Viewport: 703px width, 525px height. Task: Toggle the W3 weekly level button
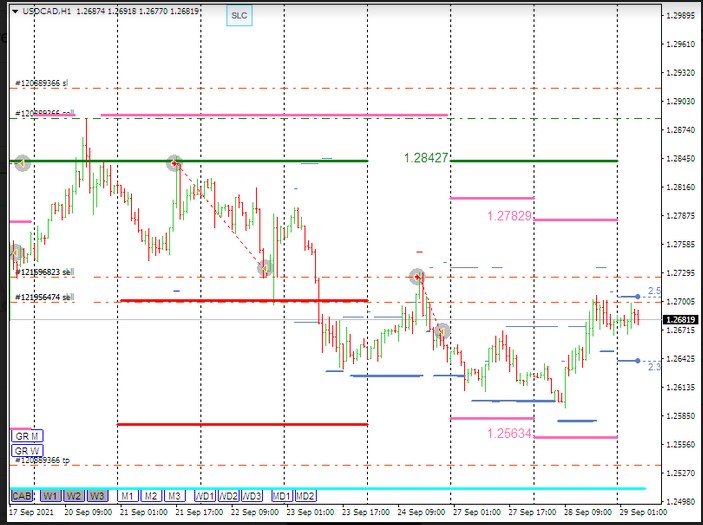97,496
